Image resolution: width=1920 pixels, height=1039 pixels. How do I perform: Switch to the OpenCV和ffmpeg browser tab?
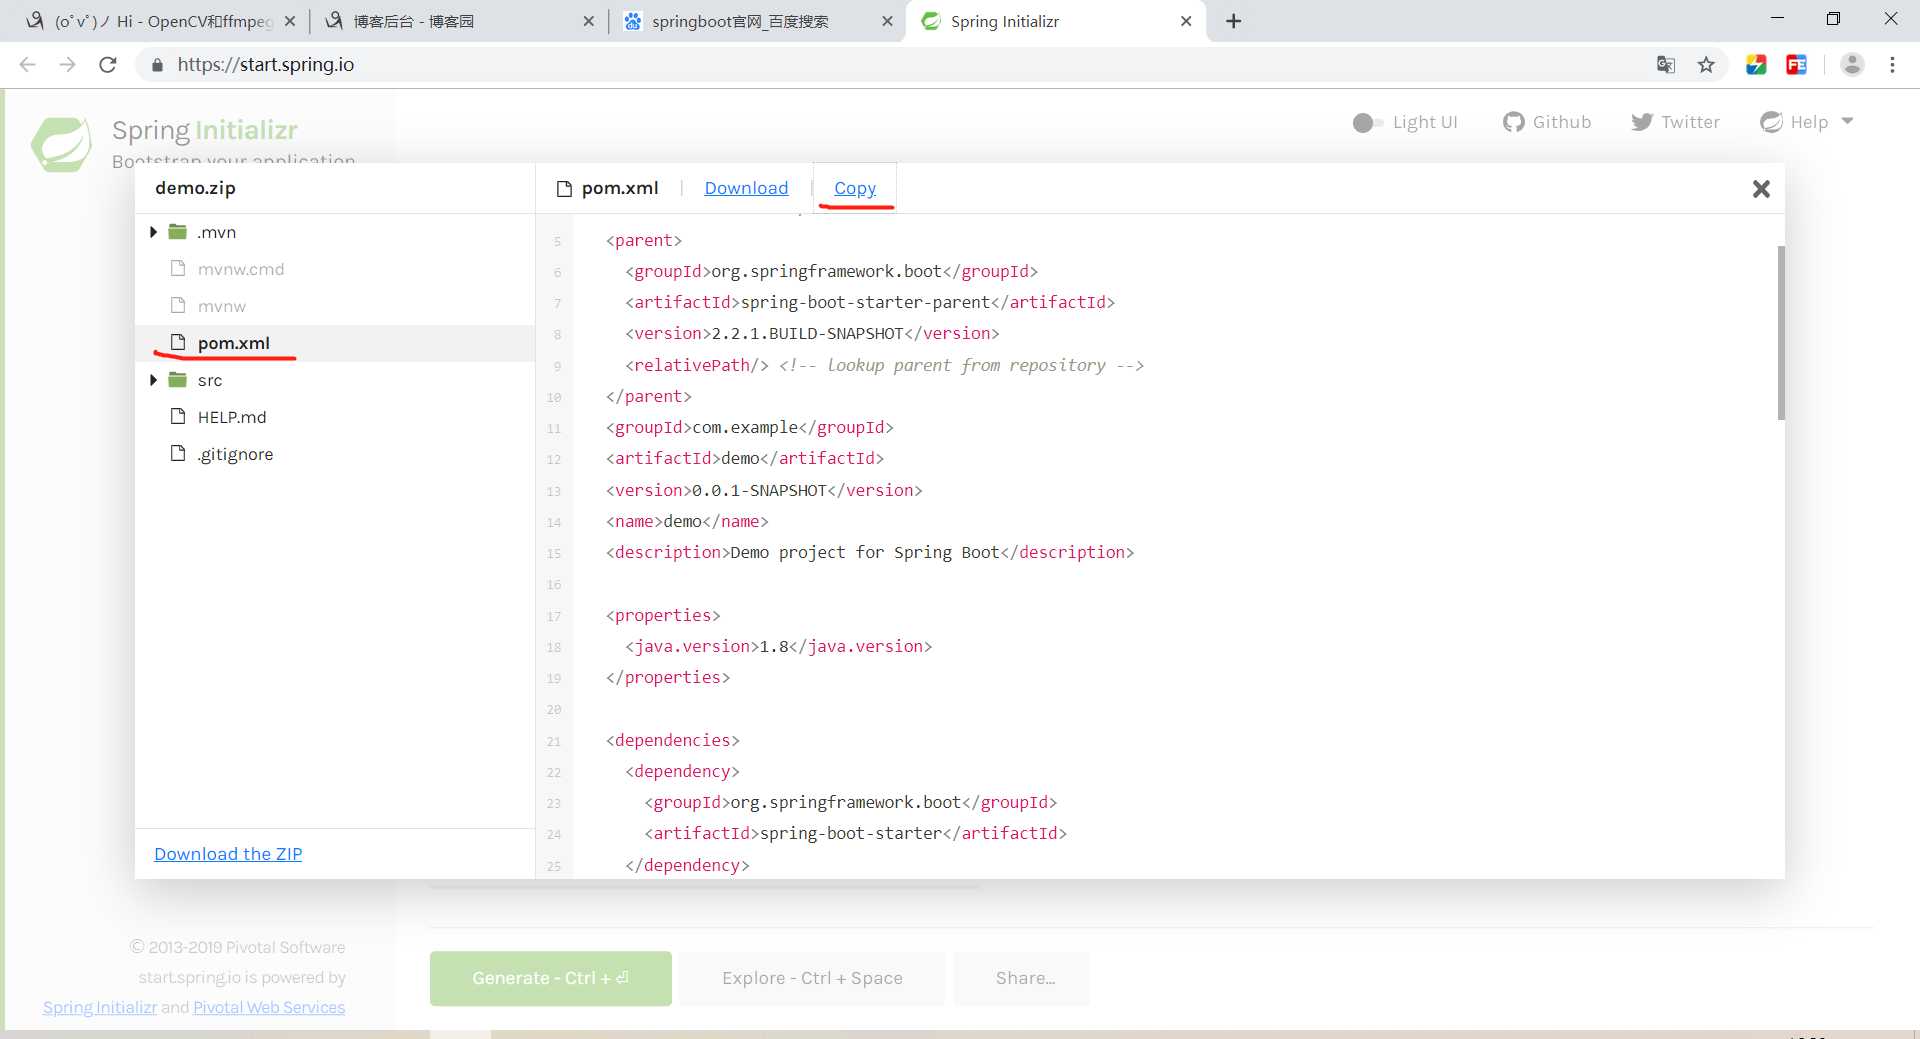pos(160,21)
